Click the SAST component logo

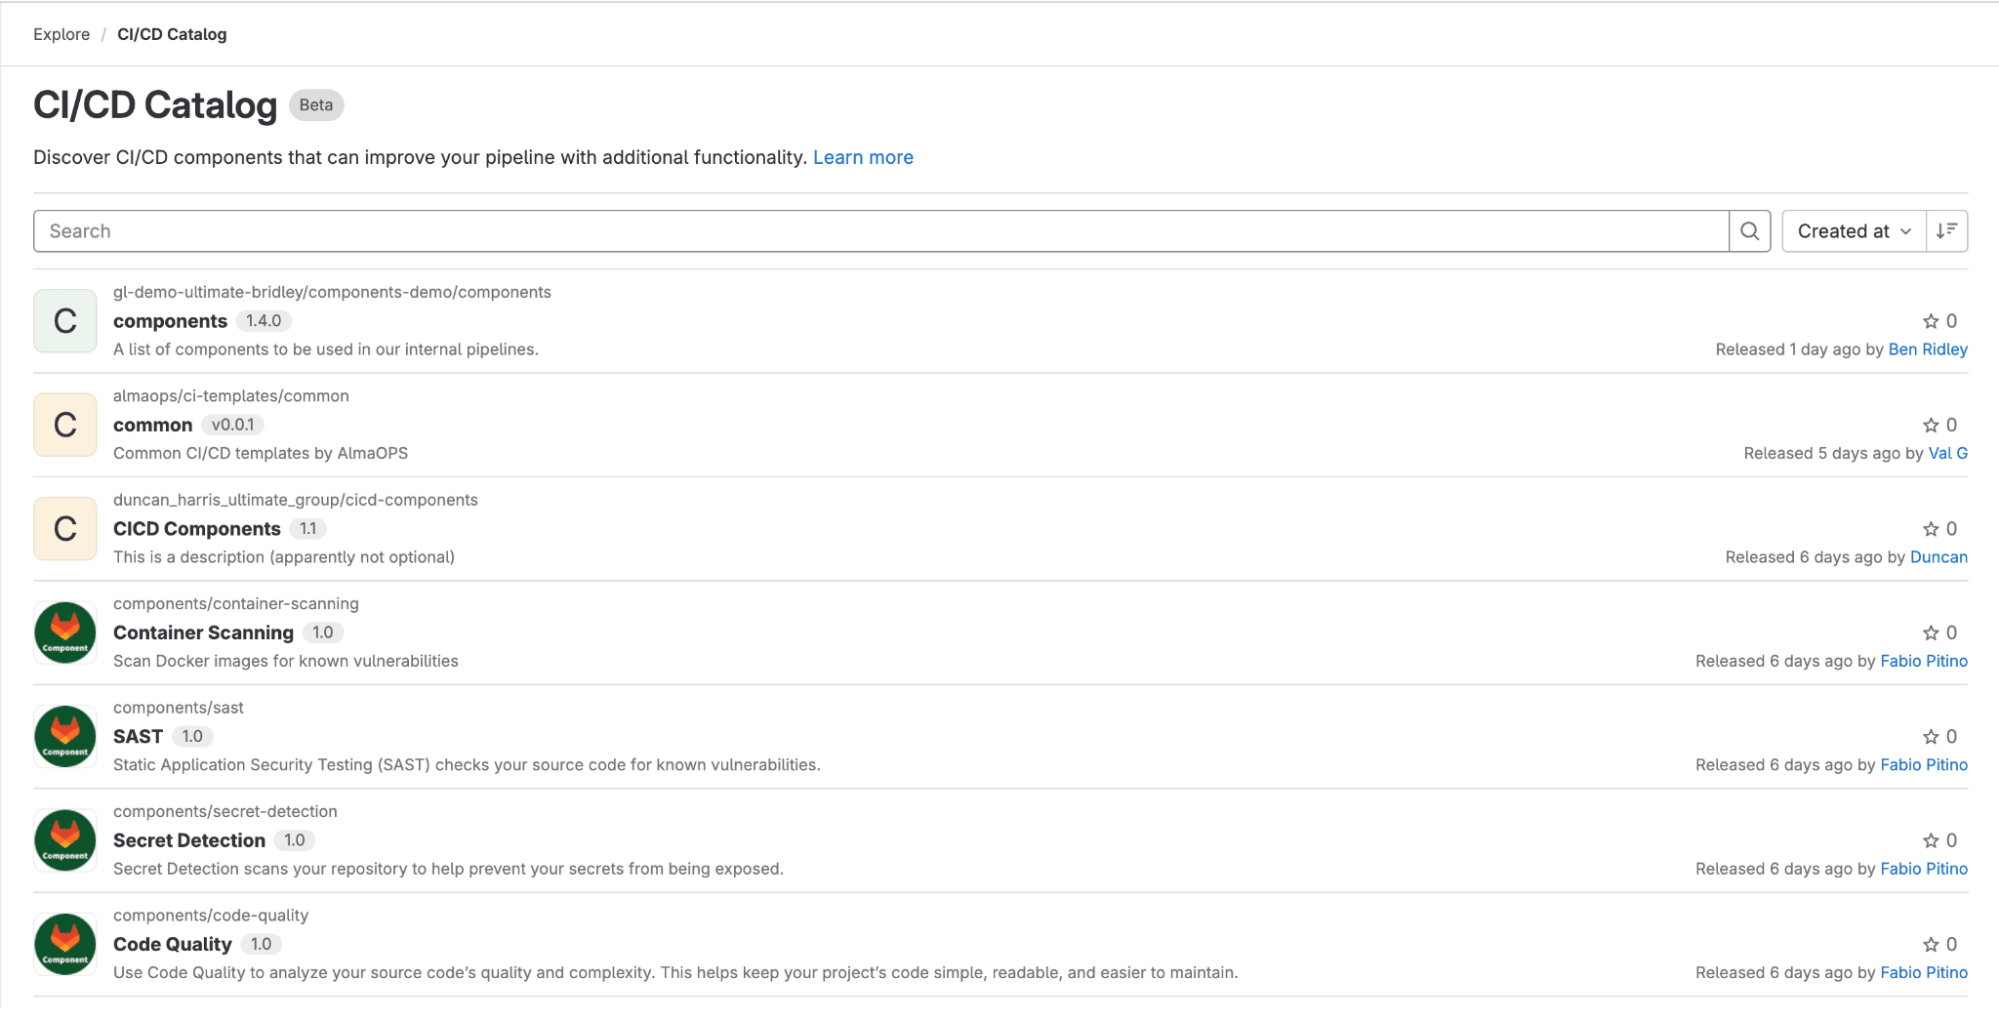[x=65, y=737]
